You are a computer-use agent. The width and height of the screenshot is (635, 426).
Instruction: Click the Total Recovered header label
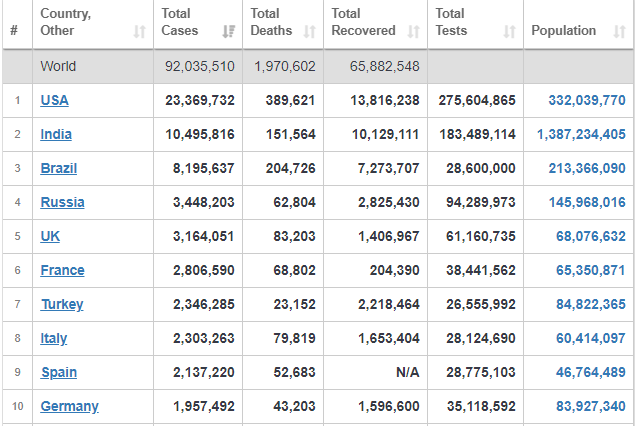[x=363, y=22]
